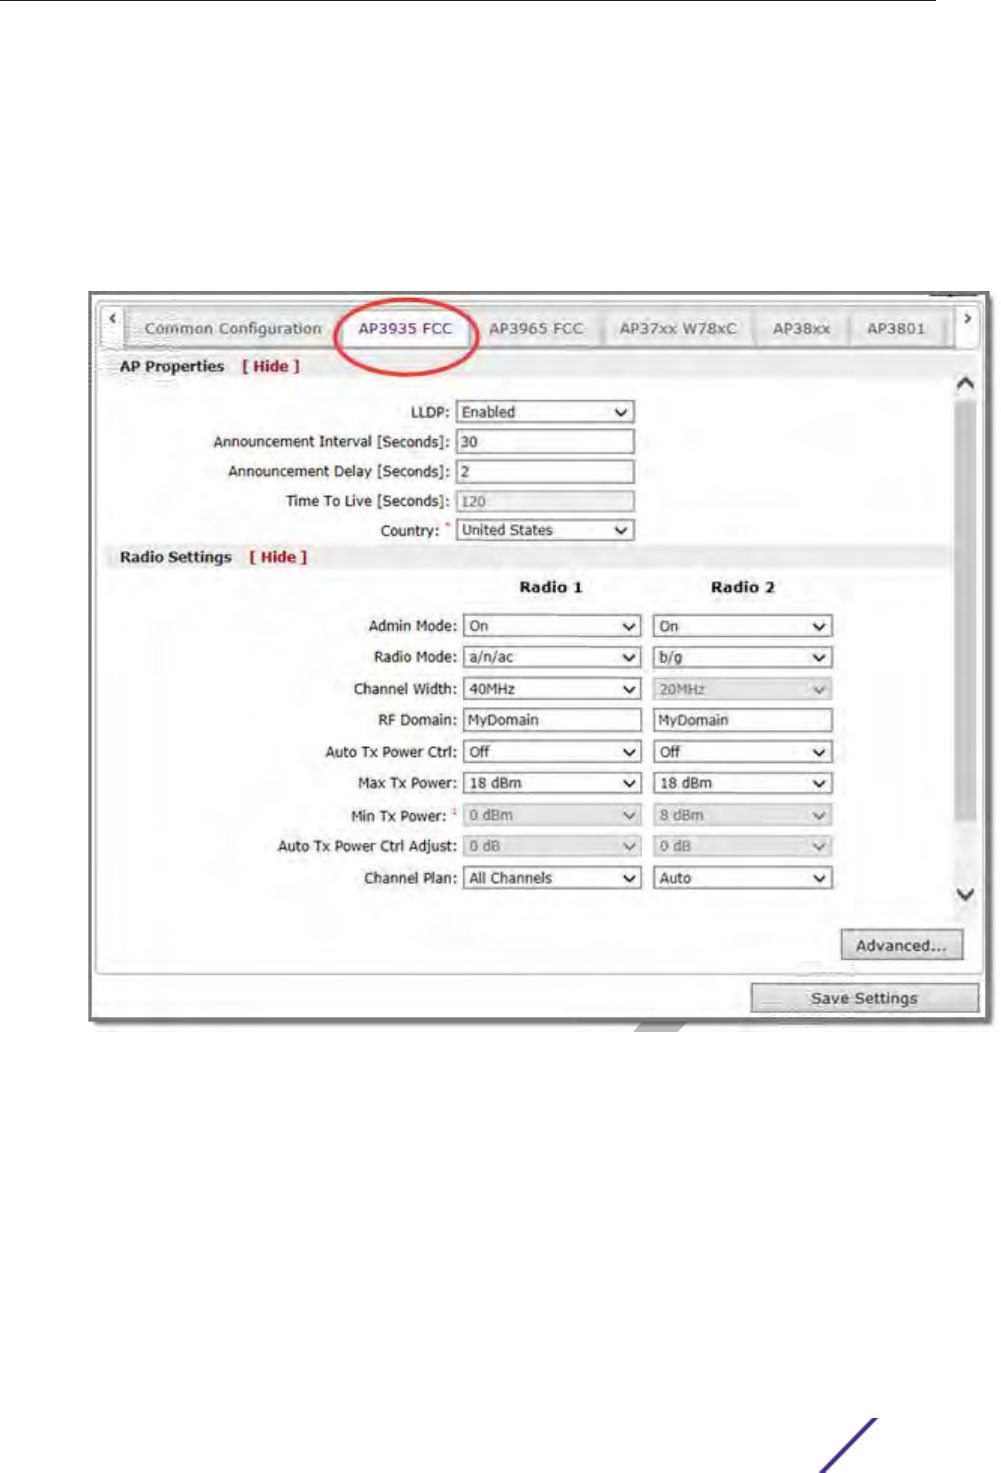Viewport: 1001px width, 1473px height.
Task: Open Radio 1 Radio Mode a/n/ac dropdown
Action: (552, 657)
